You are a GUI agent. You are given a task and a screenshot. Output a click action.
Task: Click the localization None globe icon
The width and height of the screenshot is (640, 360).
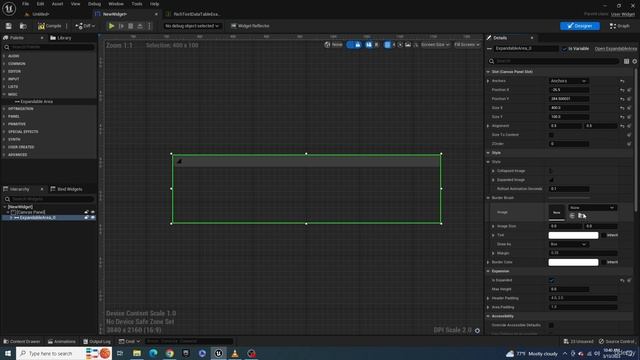[x=327, y=44]
